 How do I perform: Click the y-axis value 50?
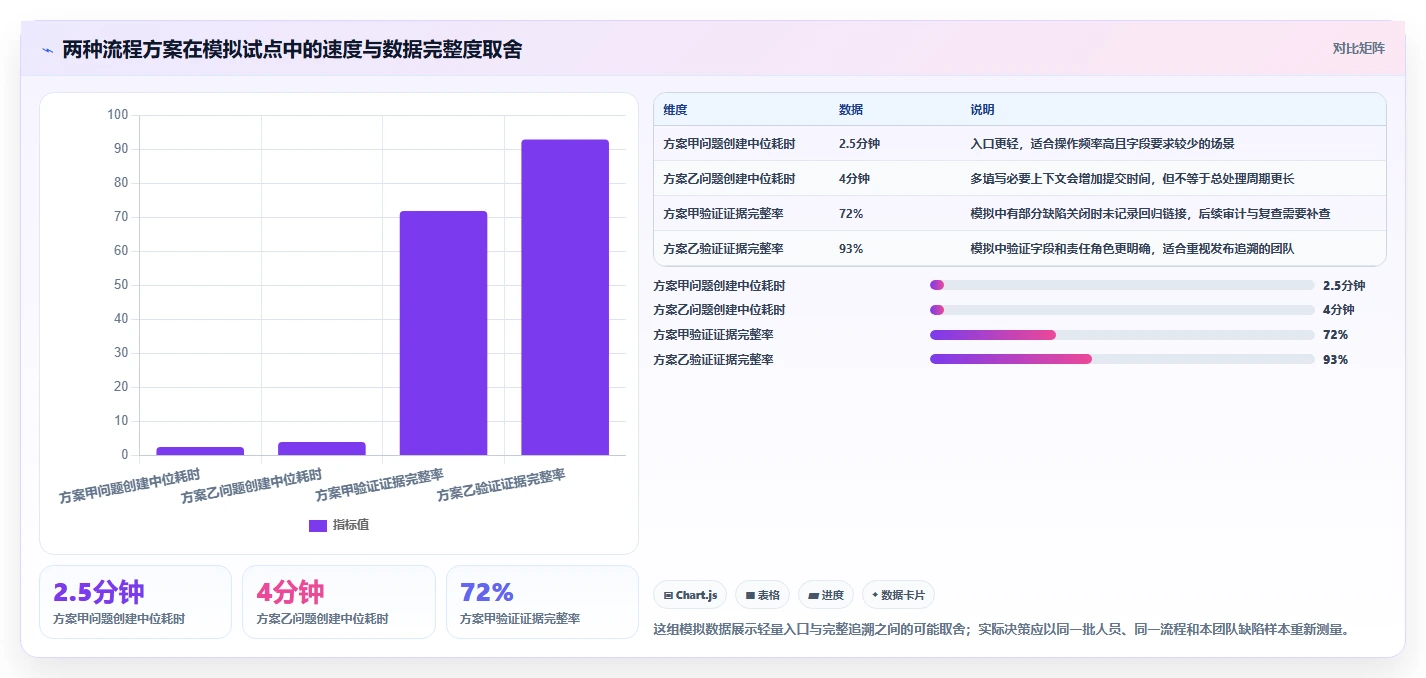[x=120, y=285]
